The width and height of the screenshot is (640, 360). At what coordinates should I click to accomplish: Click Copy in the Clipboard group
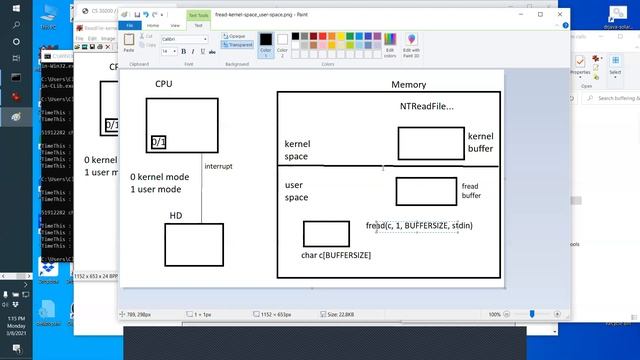coord(147,45)
